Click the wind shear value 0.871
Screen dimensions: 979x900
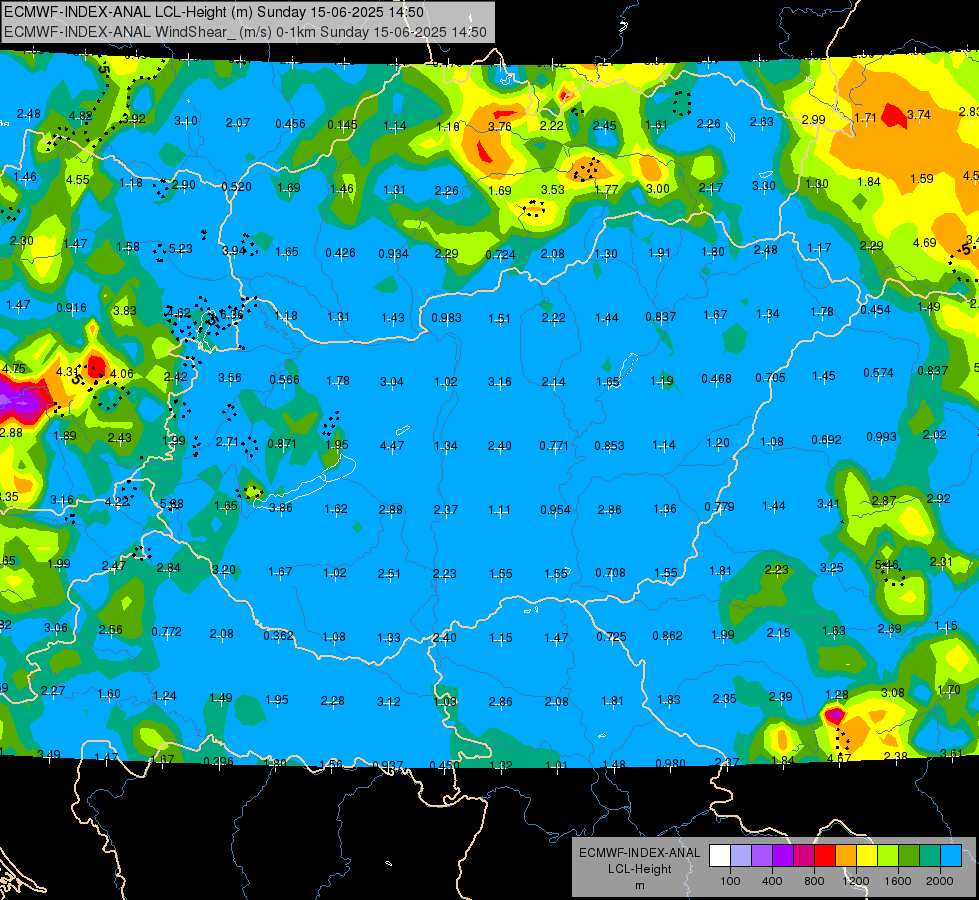282,444
